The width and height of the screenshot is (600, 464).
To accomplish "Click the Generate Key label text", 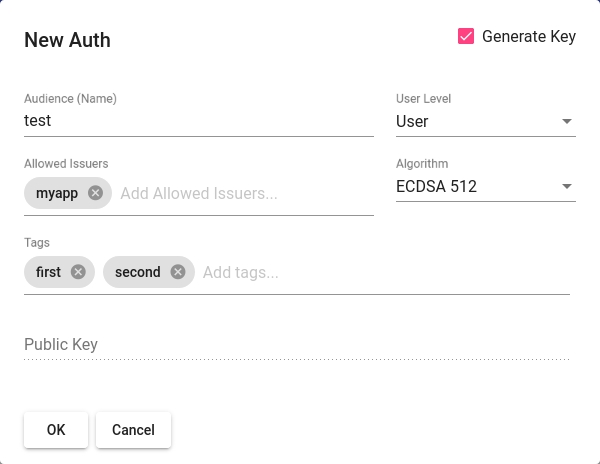I will [x=528, y=37].
